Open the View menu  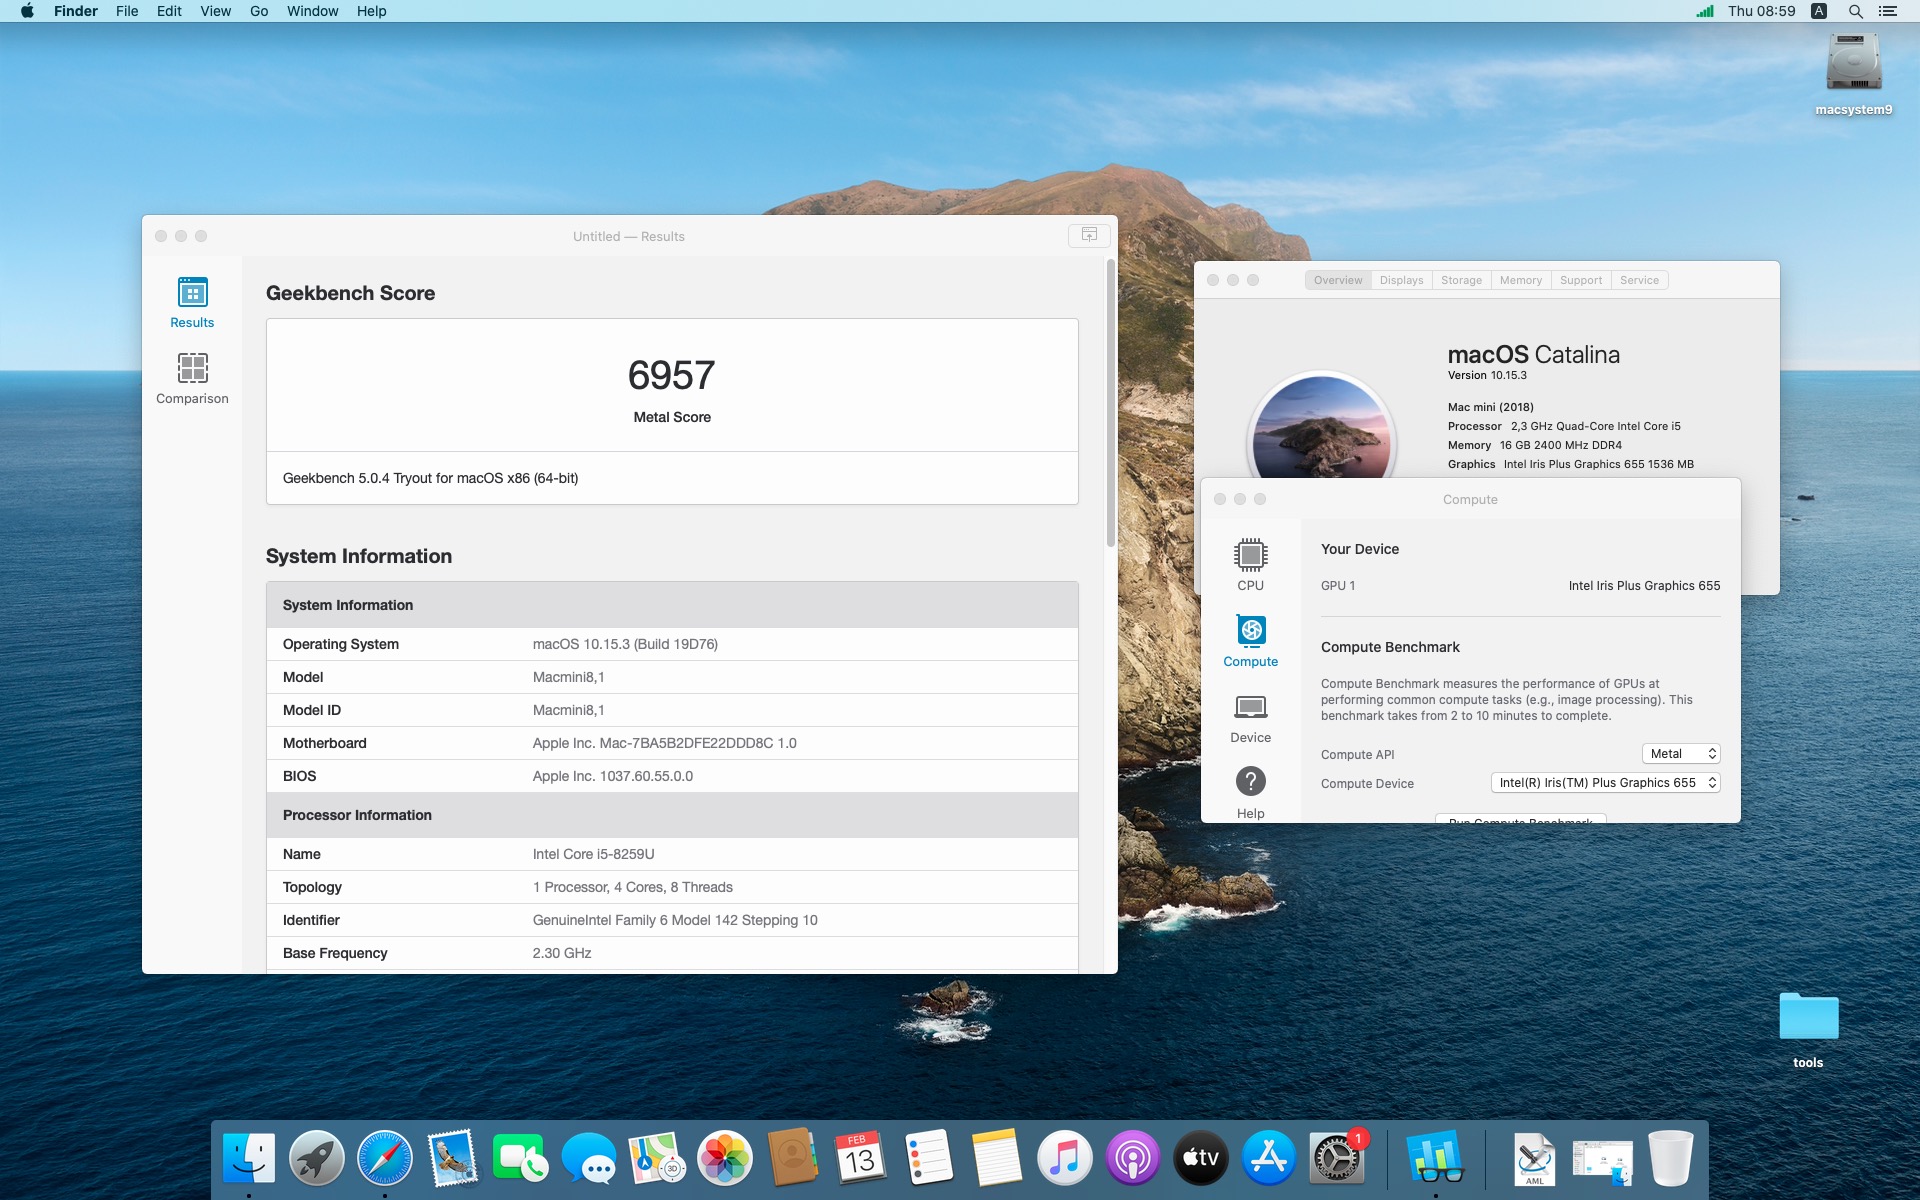(215, 11)
